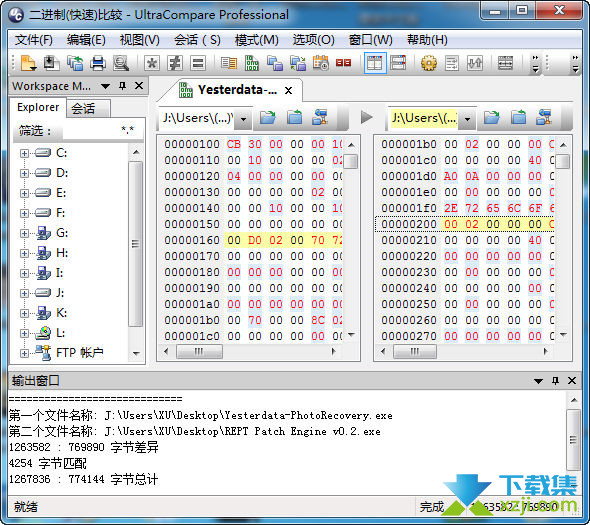
Task: Toggle horizontal stacked layout icon
Action: click(x=398, y=63)
